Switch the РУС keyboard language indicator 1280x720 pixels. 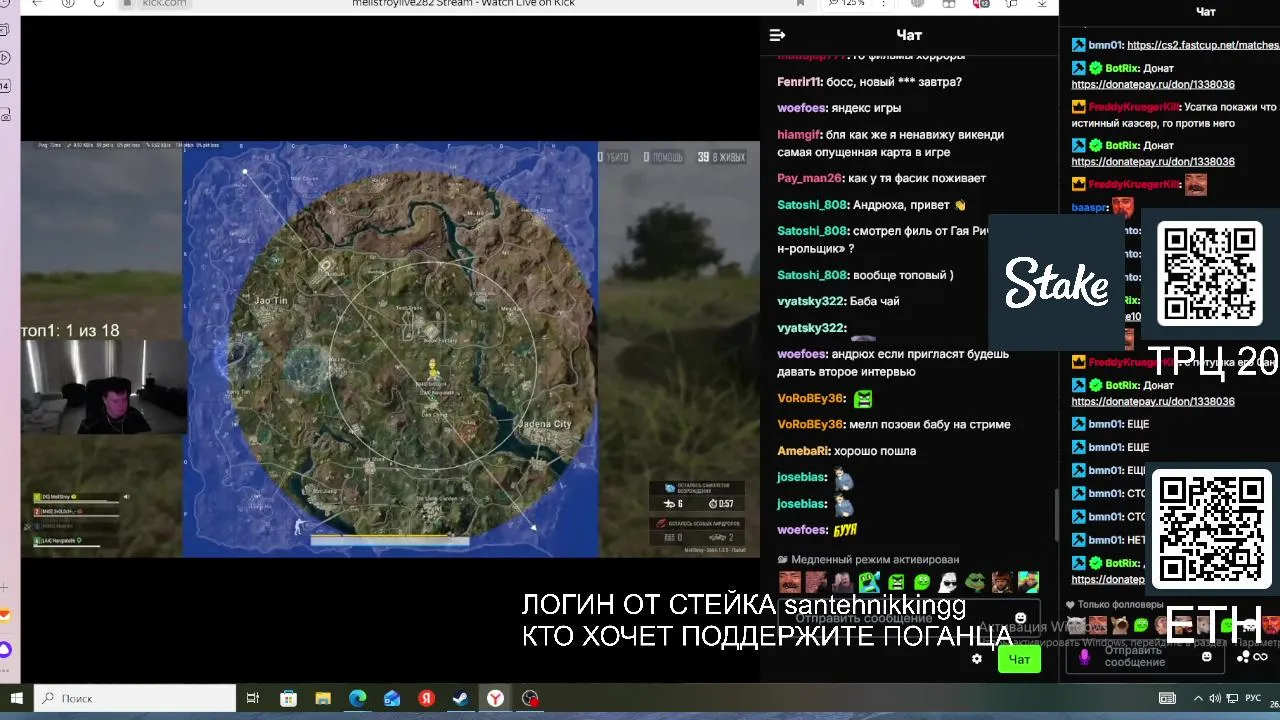1253,698
